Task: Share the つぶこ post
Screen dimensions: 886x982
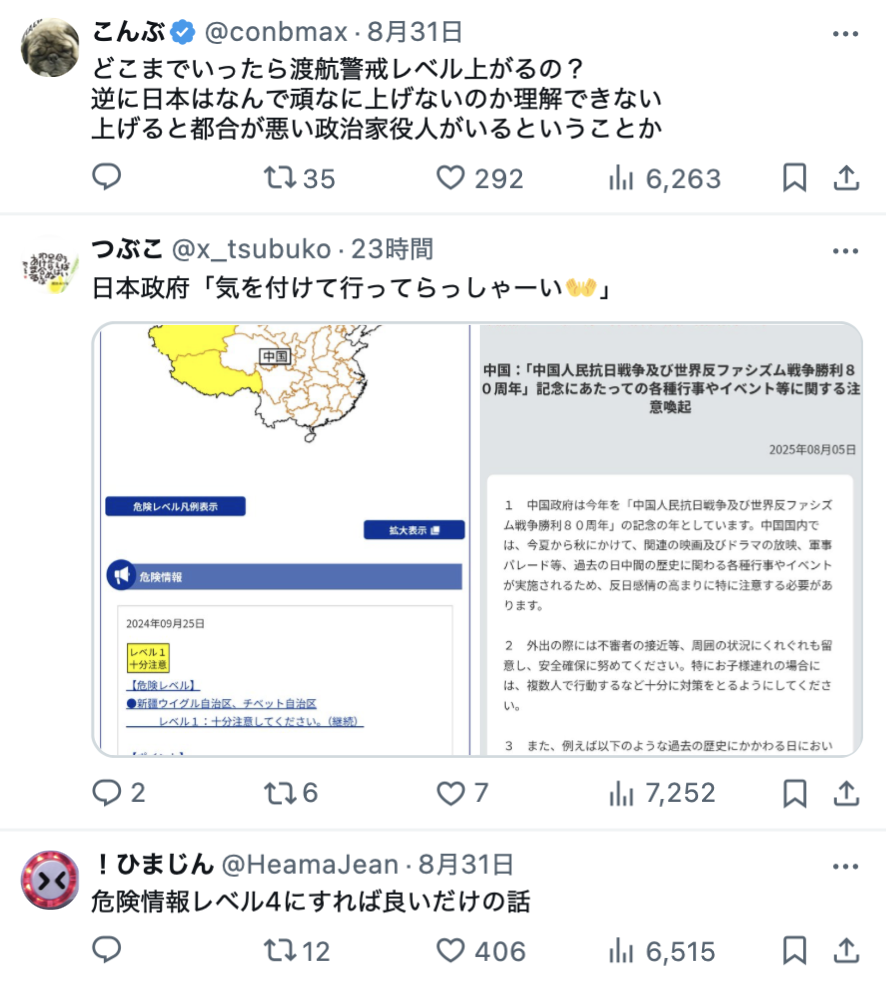Action: tap(846, 793)
